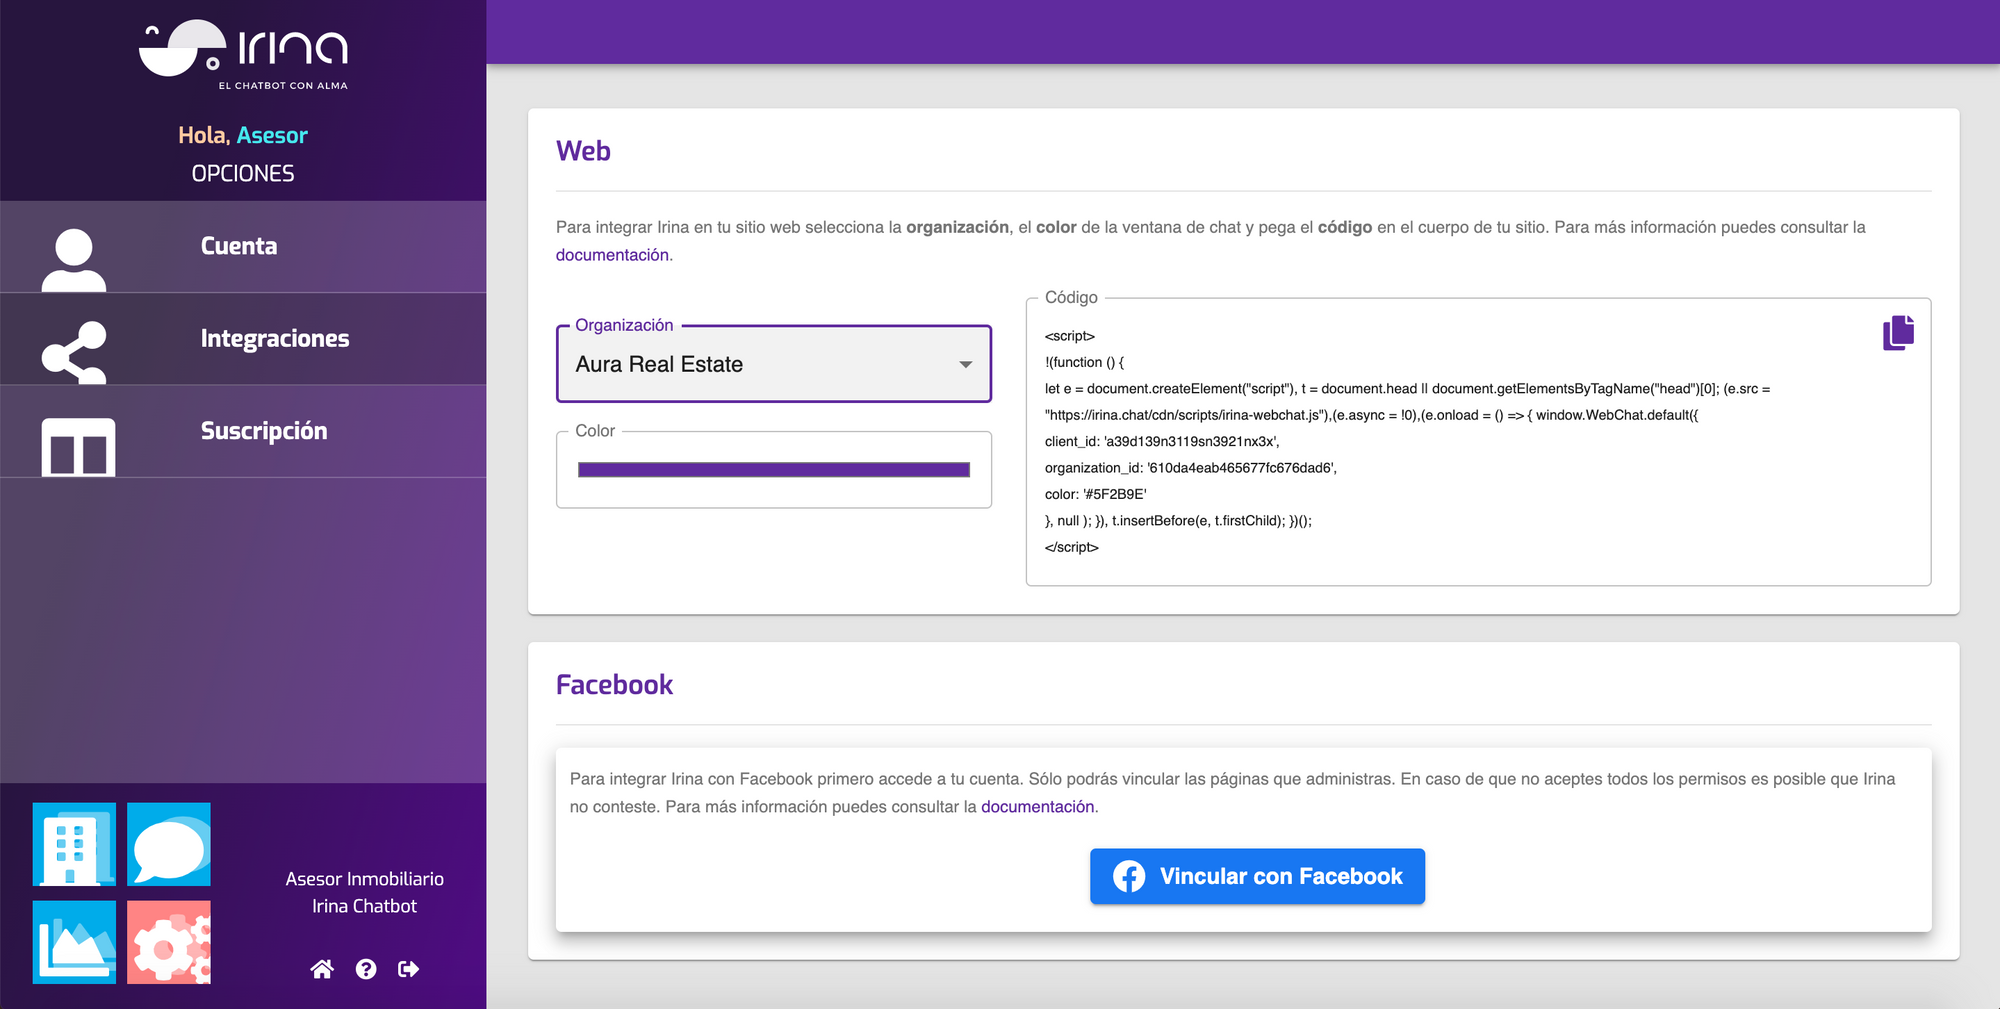The image size is (2000, 1009).
Task: Open the documentación link in the Facebook section
Action: (x=1039, y=807)
